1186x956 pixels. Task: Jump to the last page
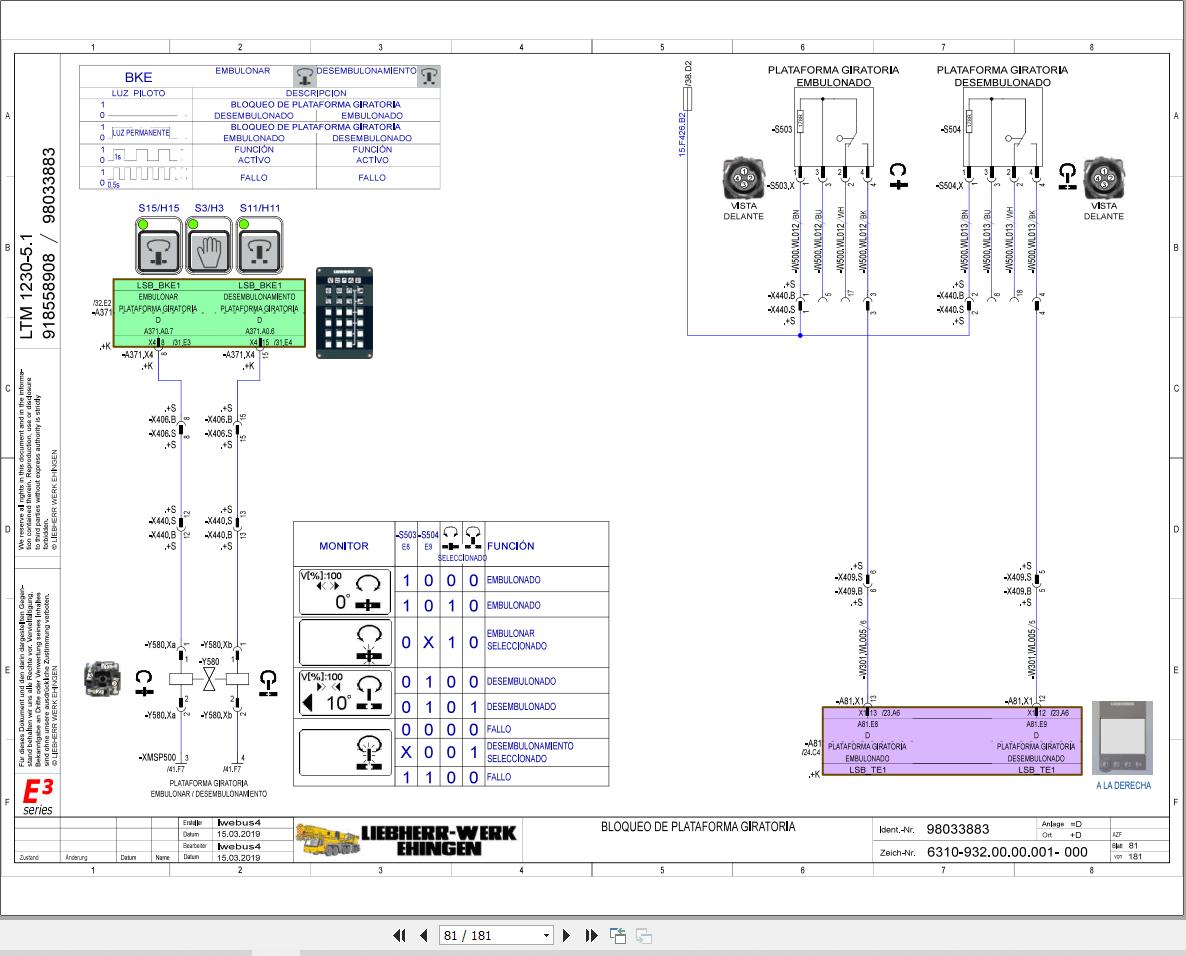(591, 936)
